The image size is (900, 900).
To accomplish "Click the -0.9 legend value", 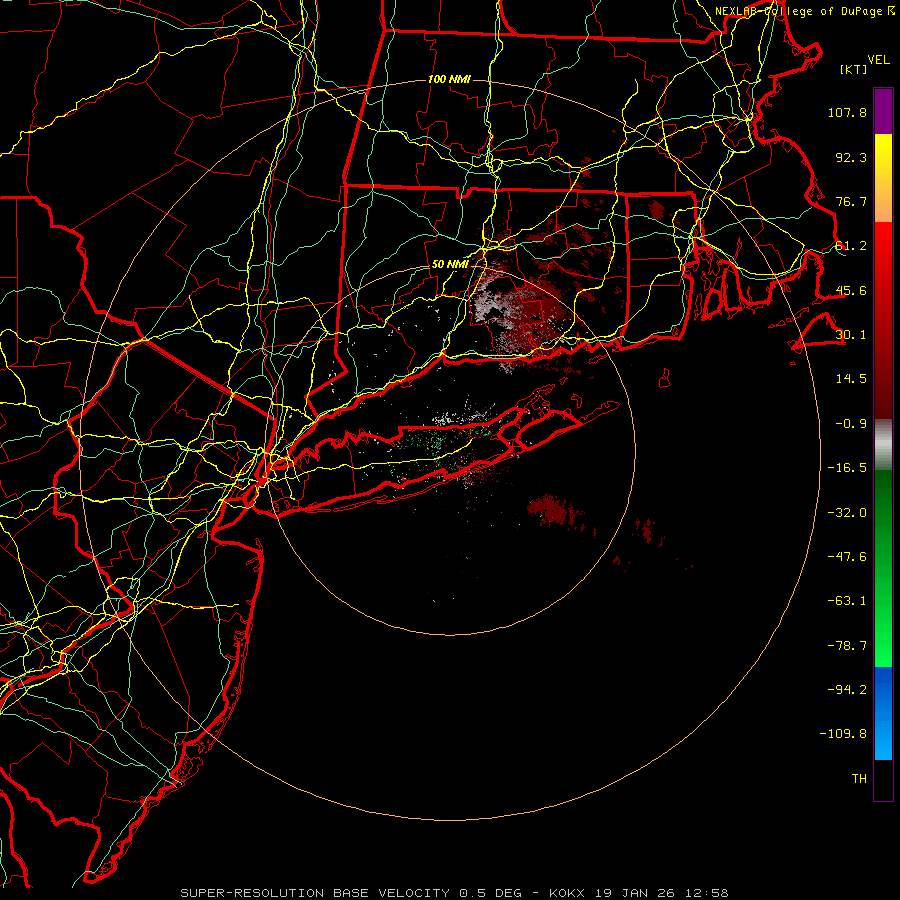I will 851,424.
